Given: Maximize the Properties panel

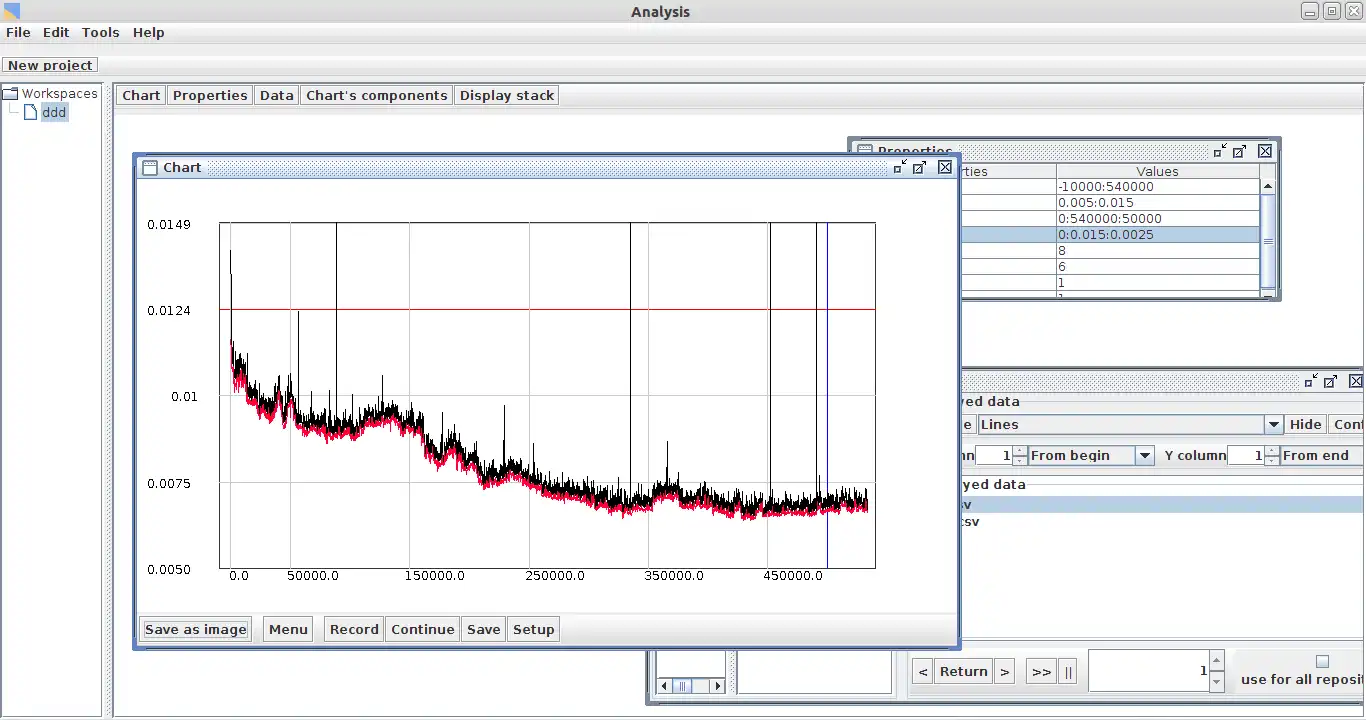Looking at the screenshot, I should tap(1240, 151).
